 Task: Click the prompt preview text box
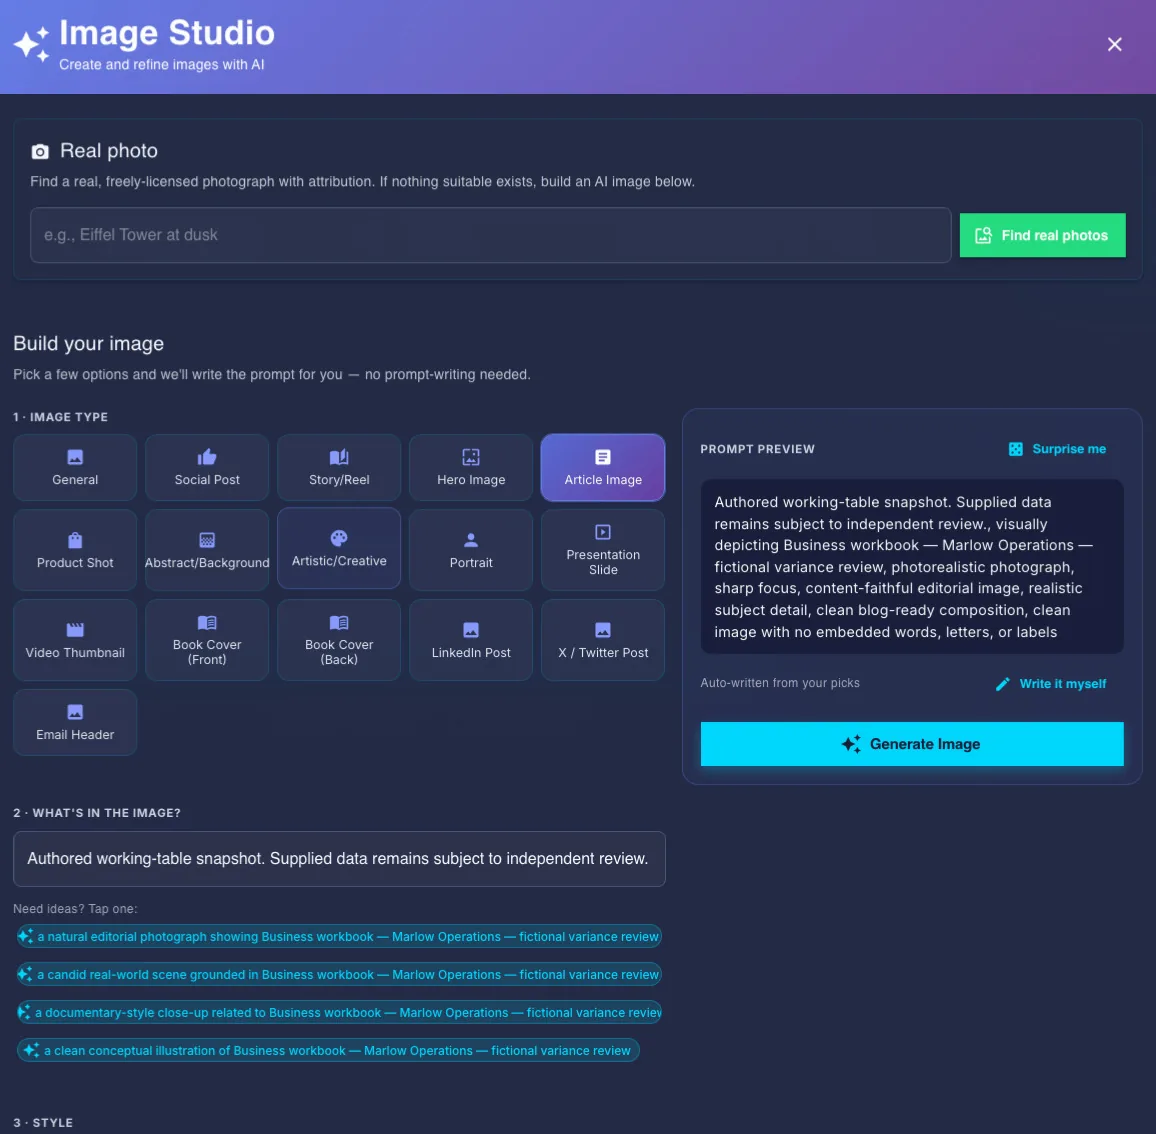pyautogui.click(x=911, y=566)
